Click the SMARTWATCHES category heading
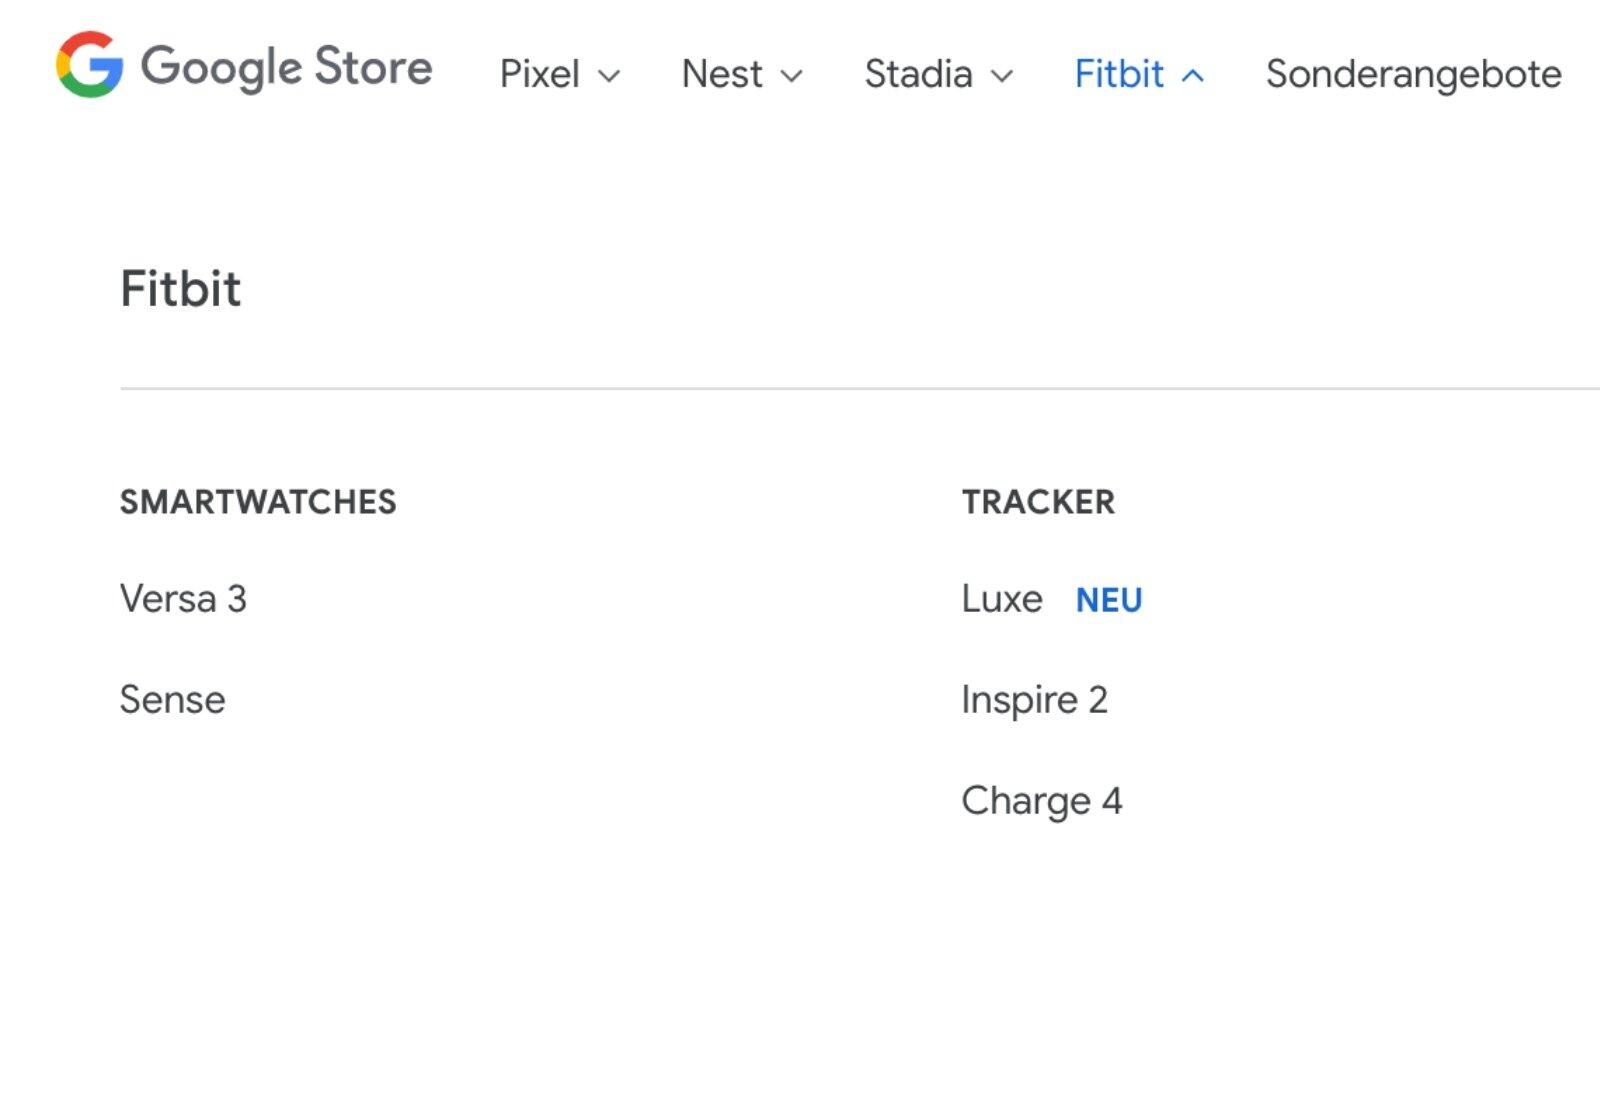 pos(258,502)
